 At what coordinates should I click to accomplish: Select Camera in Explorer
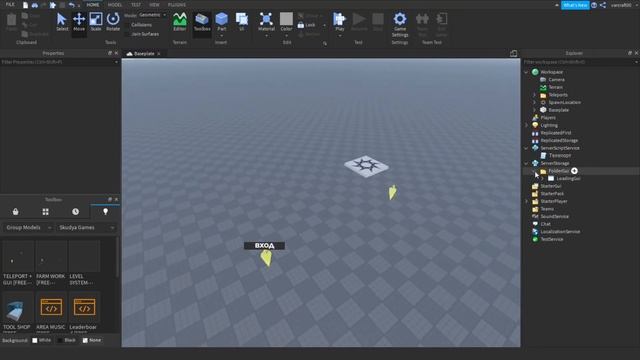click(x=556, y=80)
